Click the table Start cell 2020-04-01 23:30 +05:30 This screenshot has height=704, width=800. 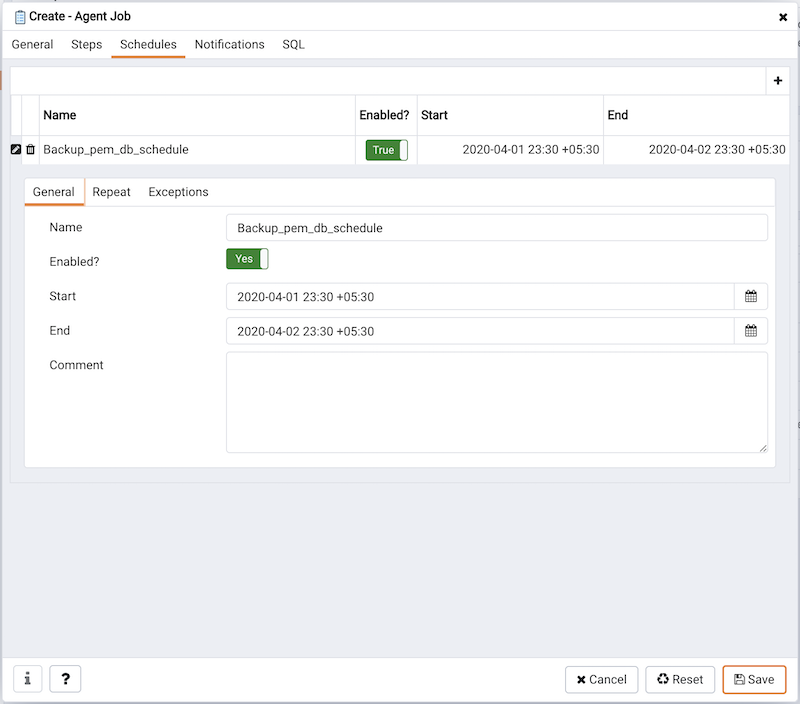point(510,150)
